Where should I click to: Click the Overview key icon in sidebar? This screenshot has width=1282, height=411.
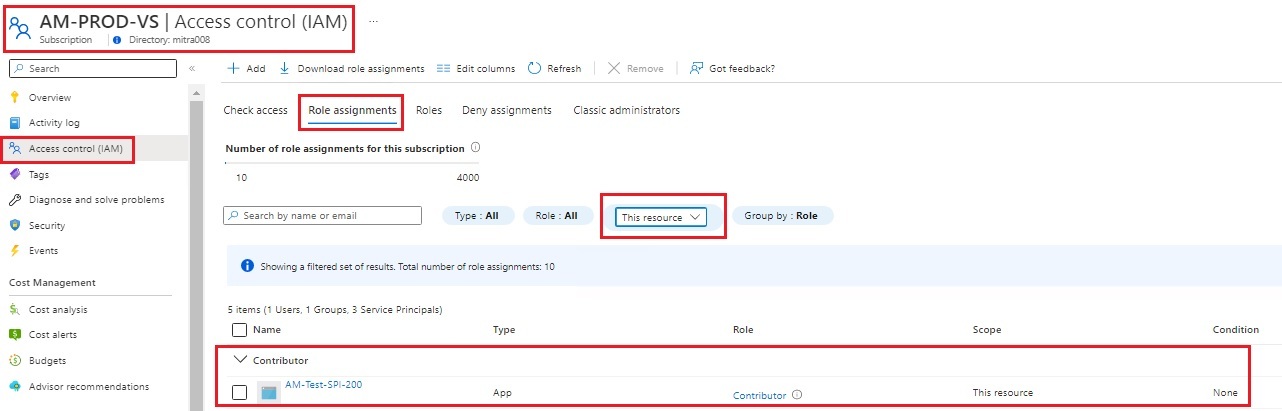14,97
